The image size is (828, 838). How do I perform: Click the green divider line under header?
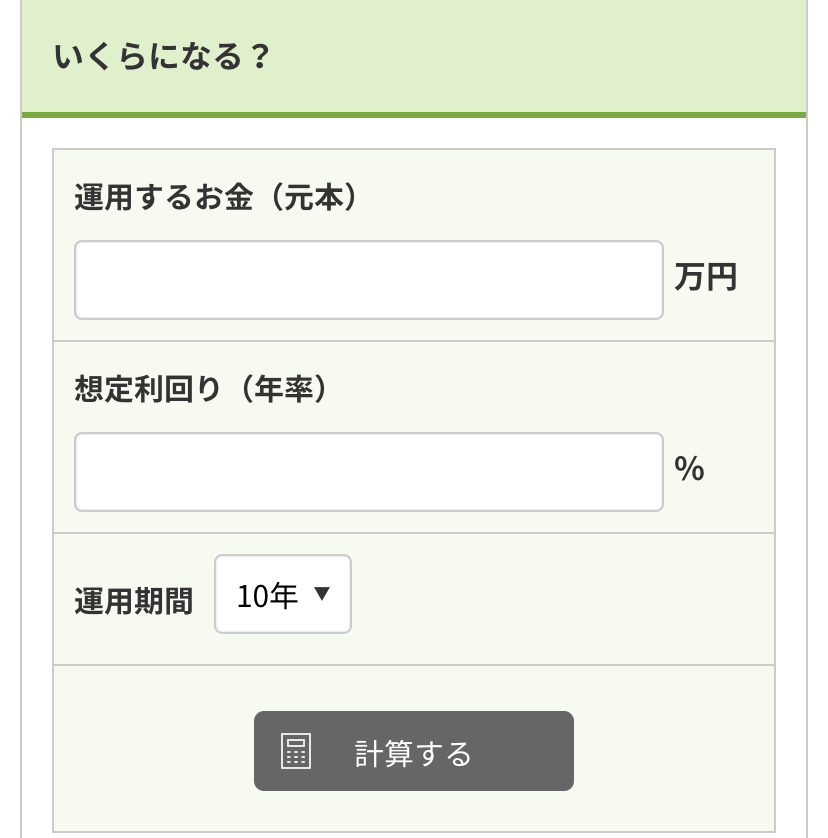(414, 115)
